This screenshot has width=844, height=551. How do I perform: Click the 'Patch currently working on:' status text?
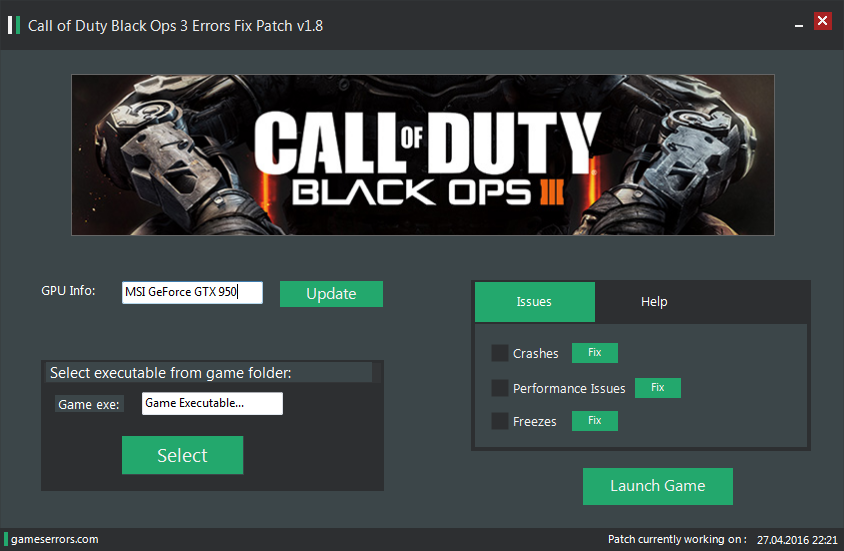click(x=677, y=539)
